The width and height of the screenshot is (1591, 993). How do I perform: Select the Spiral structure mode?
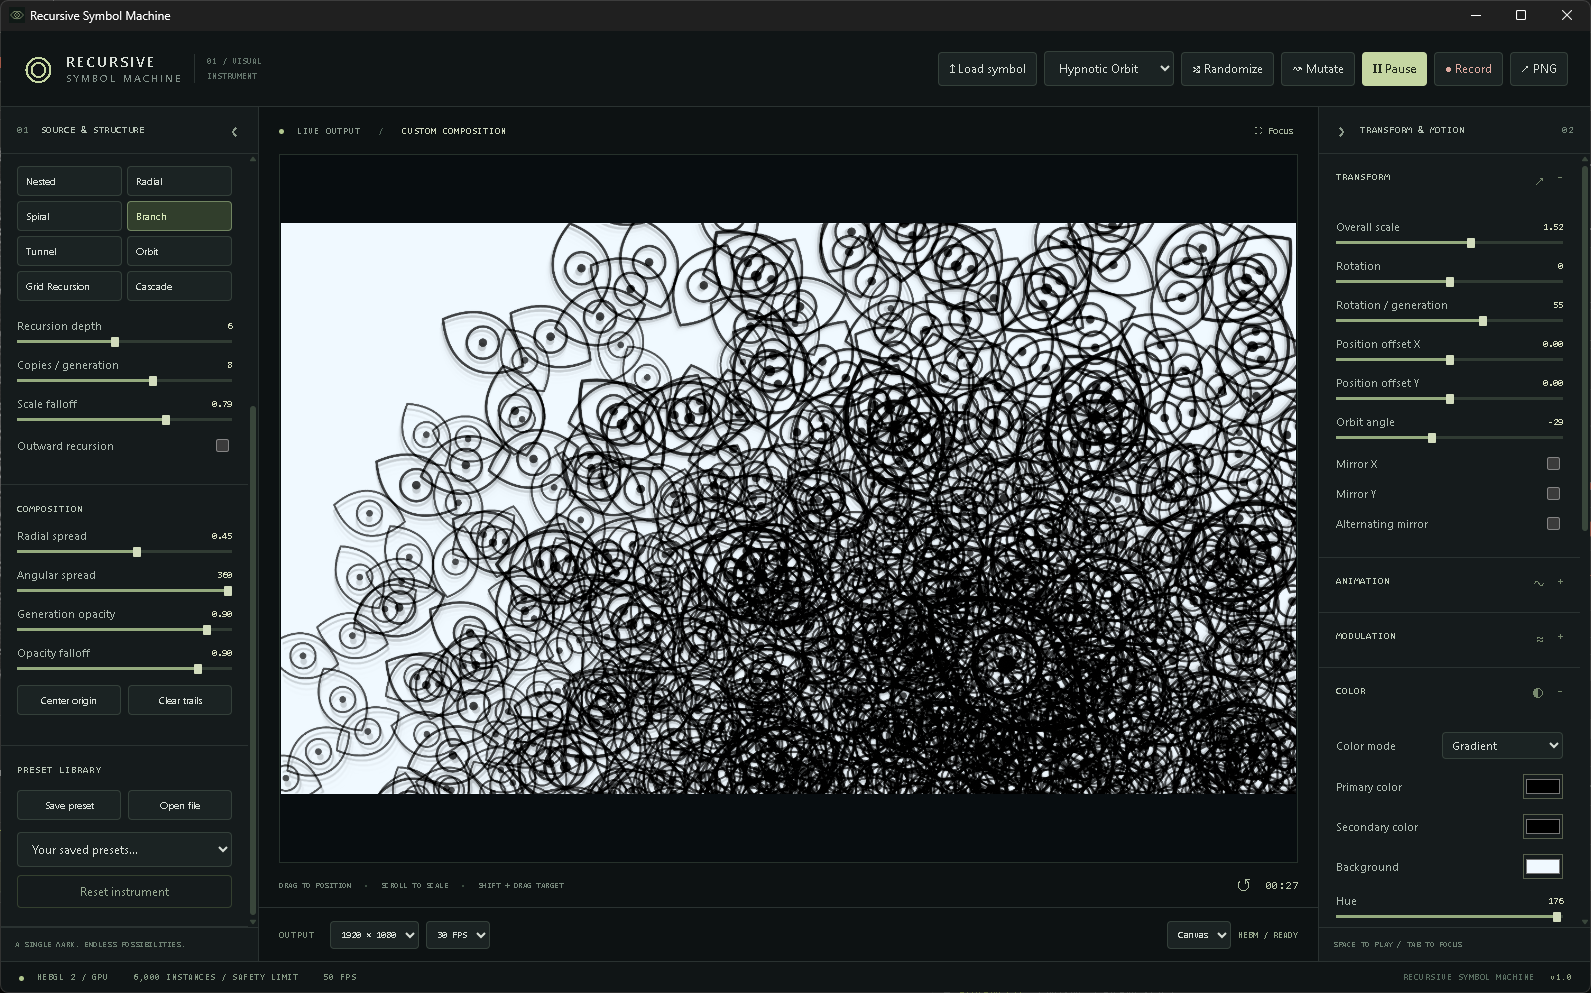69,217
